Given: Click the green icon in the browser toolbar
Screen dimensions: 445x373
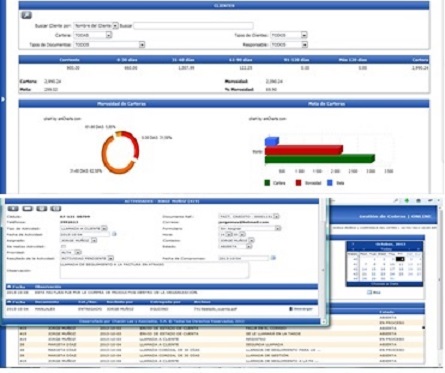Looking at the screenshot, I should [x=407, y=201].
